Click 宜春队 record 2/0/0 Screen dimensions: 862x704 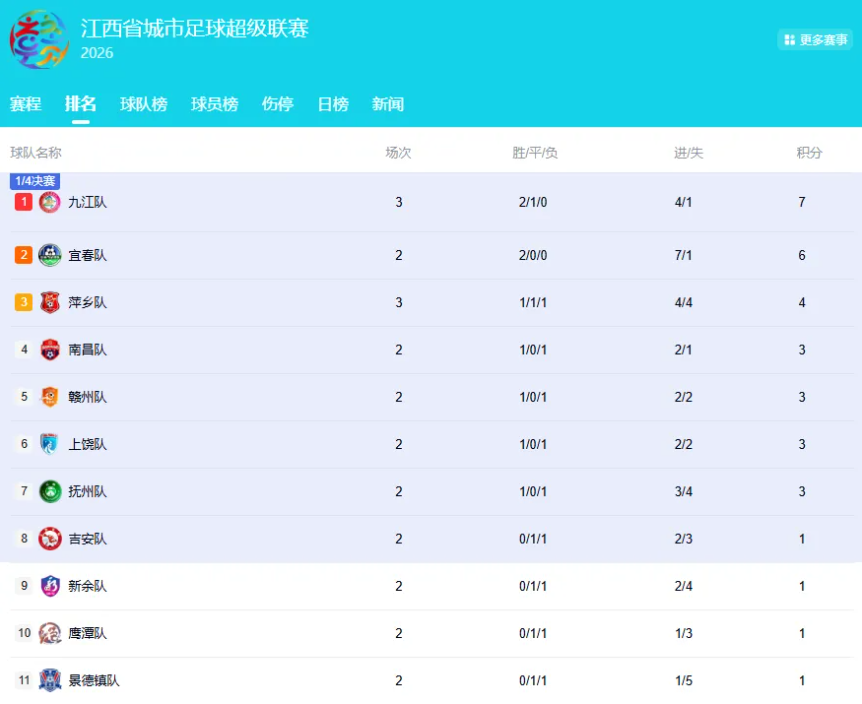[533, 255]
